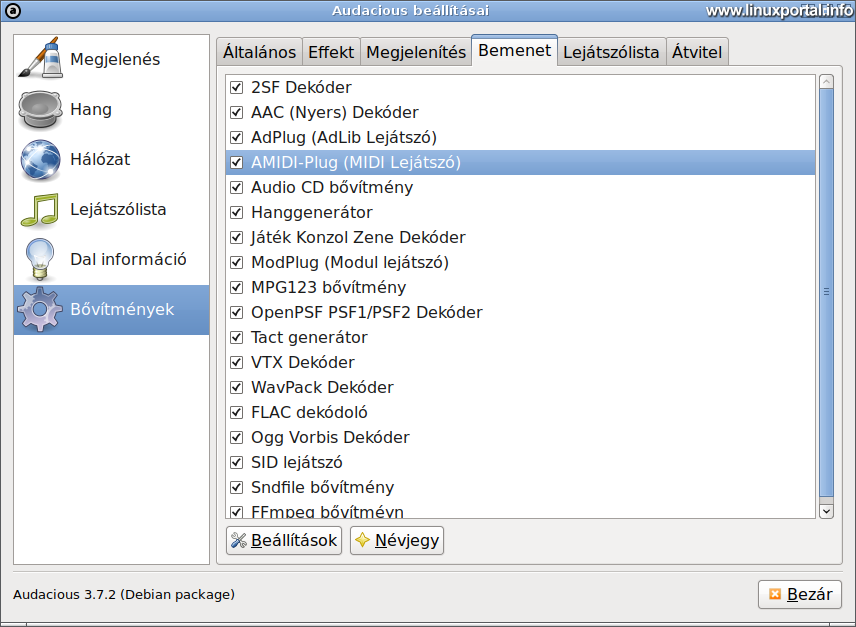856x627 pixels.
Task: Click the globe icon for Hálózat
Action: tap(40, 160)
